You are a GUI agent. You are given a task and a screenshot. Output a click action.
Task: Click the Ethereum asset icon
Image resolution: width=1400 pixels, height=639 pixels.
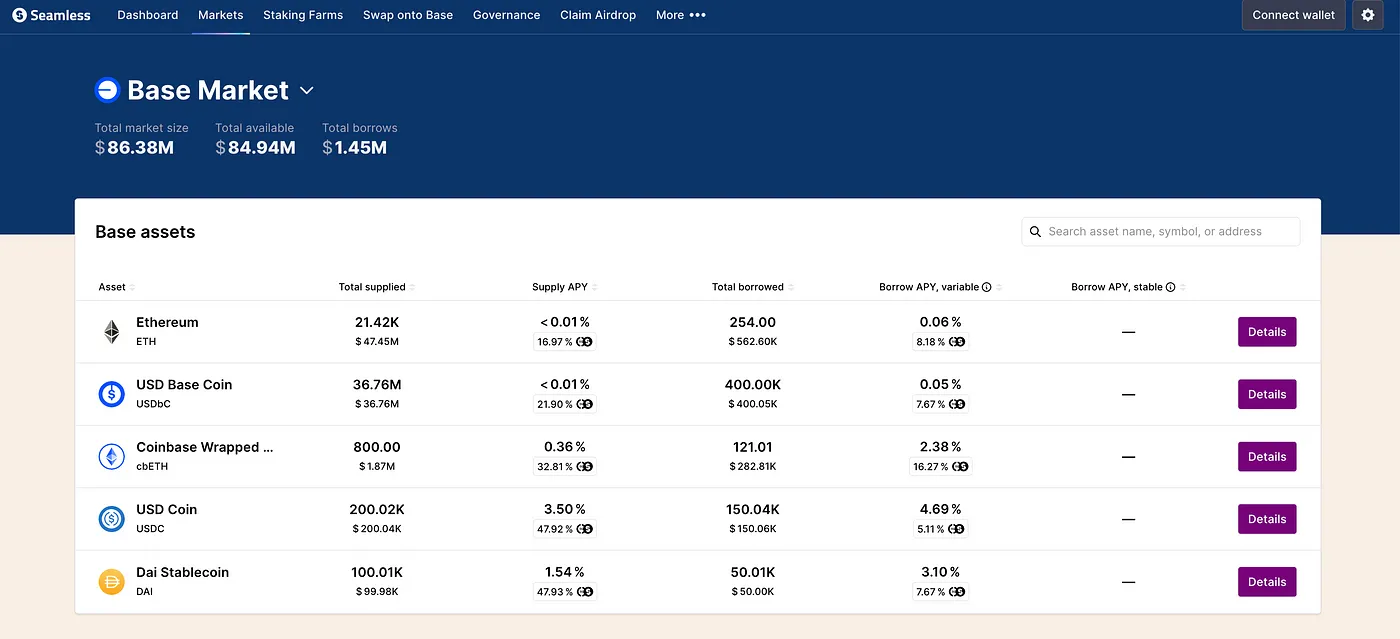pyautogui.click(x=112, y=332)
